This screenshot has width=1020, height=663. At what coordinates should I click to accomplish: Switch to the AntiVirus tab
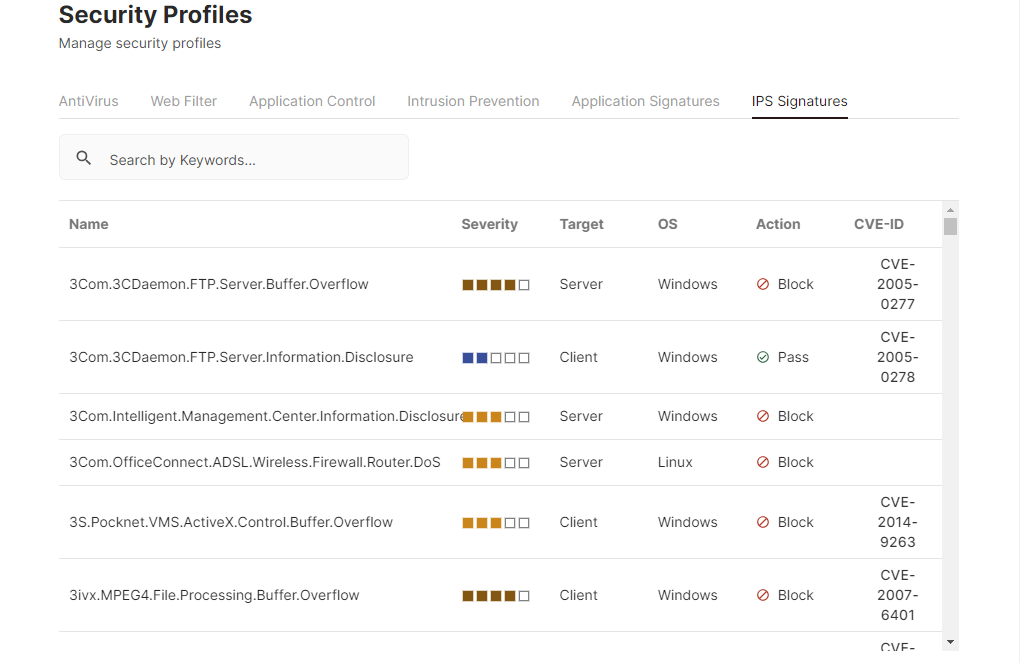(88, 101)
